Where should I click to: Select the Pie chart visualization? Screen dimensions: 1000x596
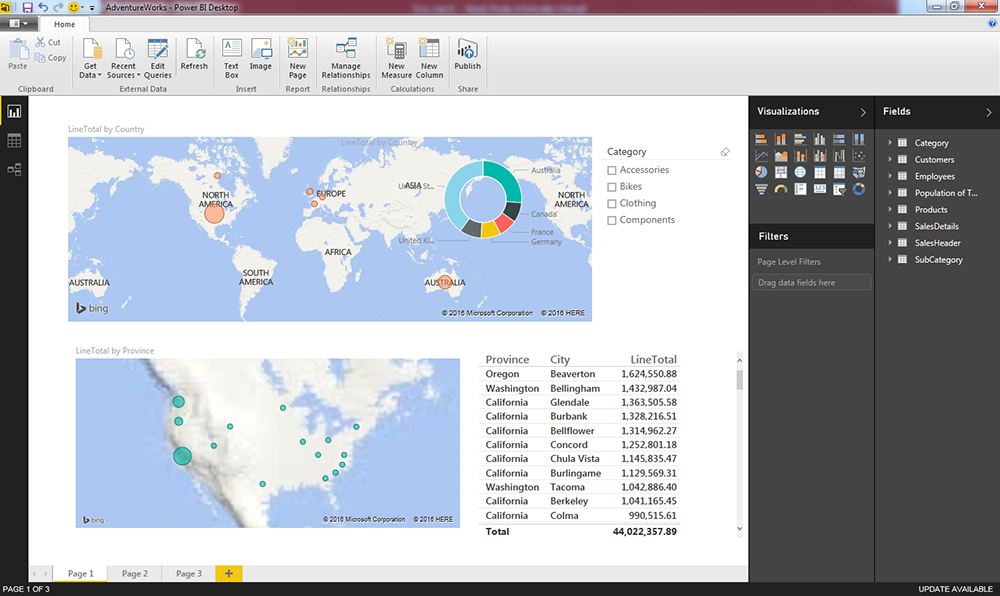[x=761, y=172]
